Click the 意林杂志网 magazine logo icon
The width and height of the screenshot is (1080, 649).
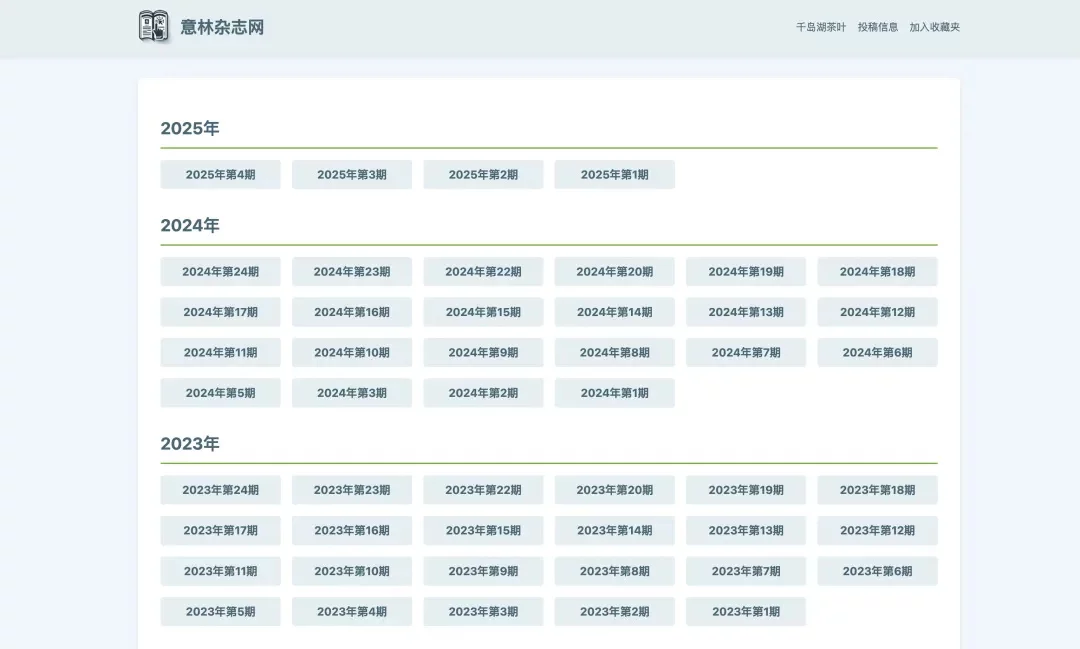pyautogui.click(x=152, y=27)
